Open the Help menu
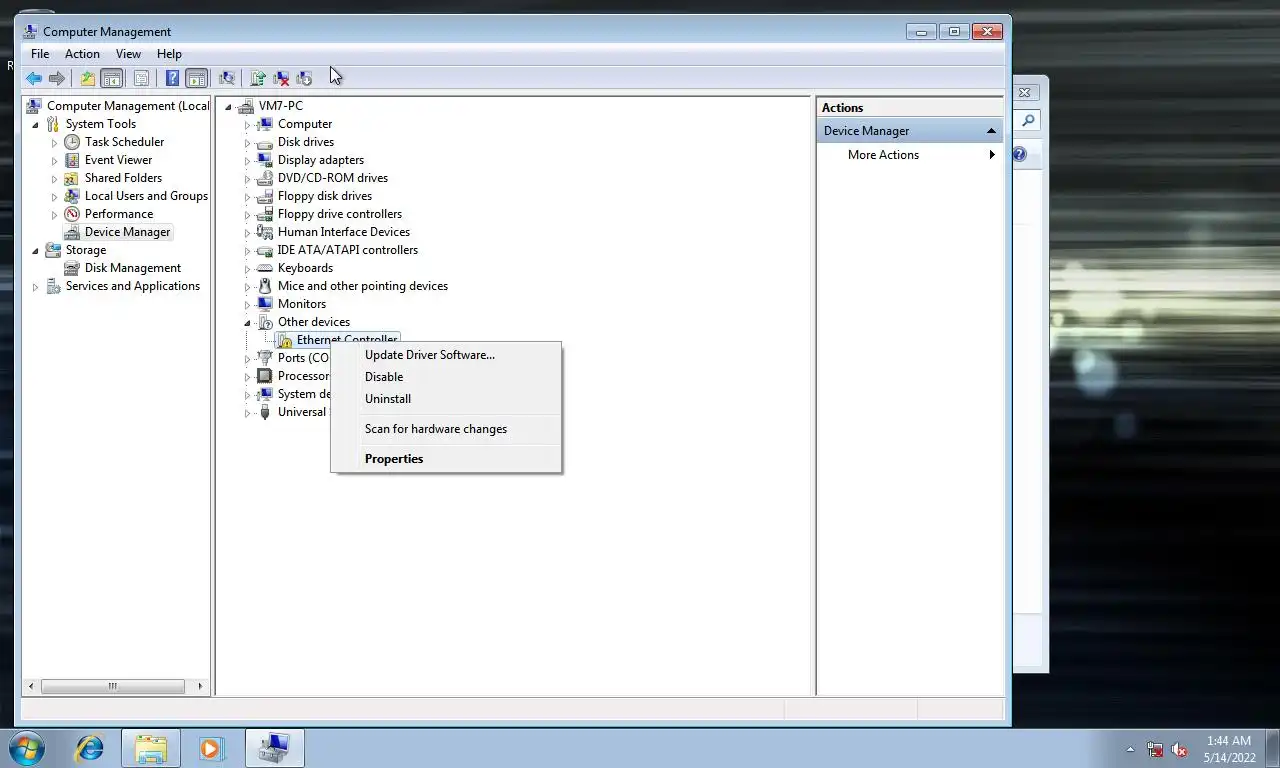 (169, 54)
